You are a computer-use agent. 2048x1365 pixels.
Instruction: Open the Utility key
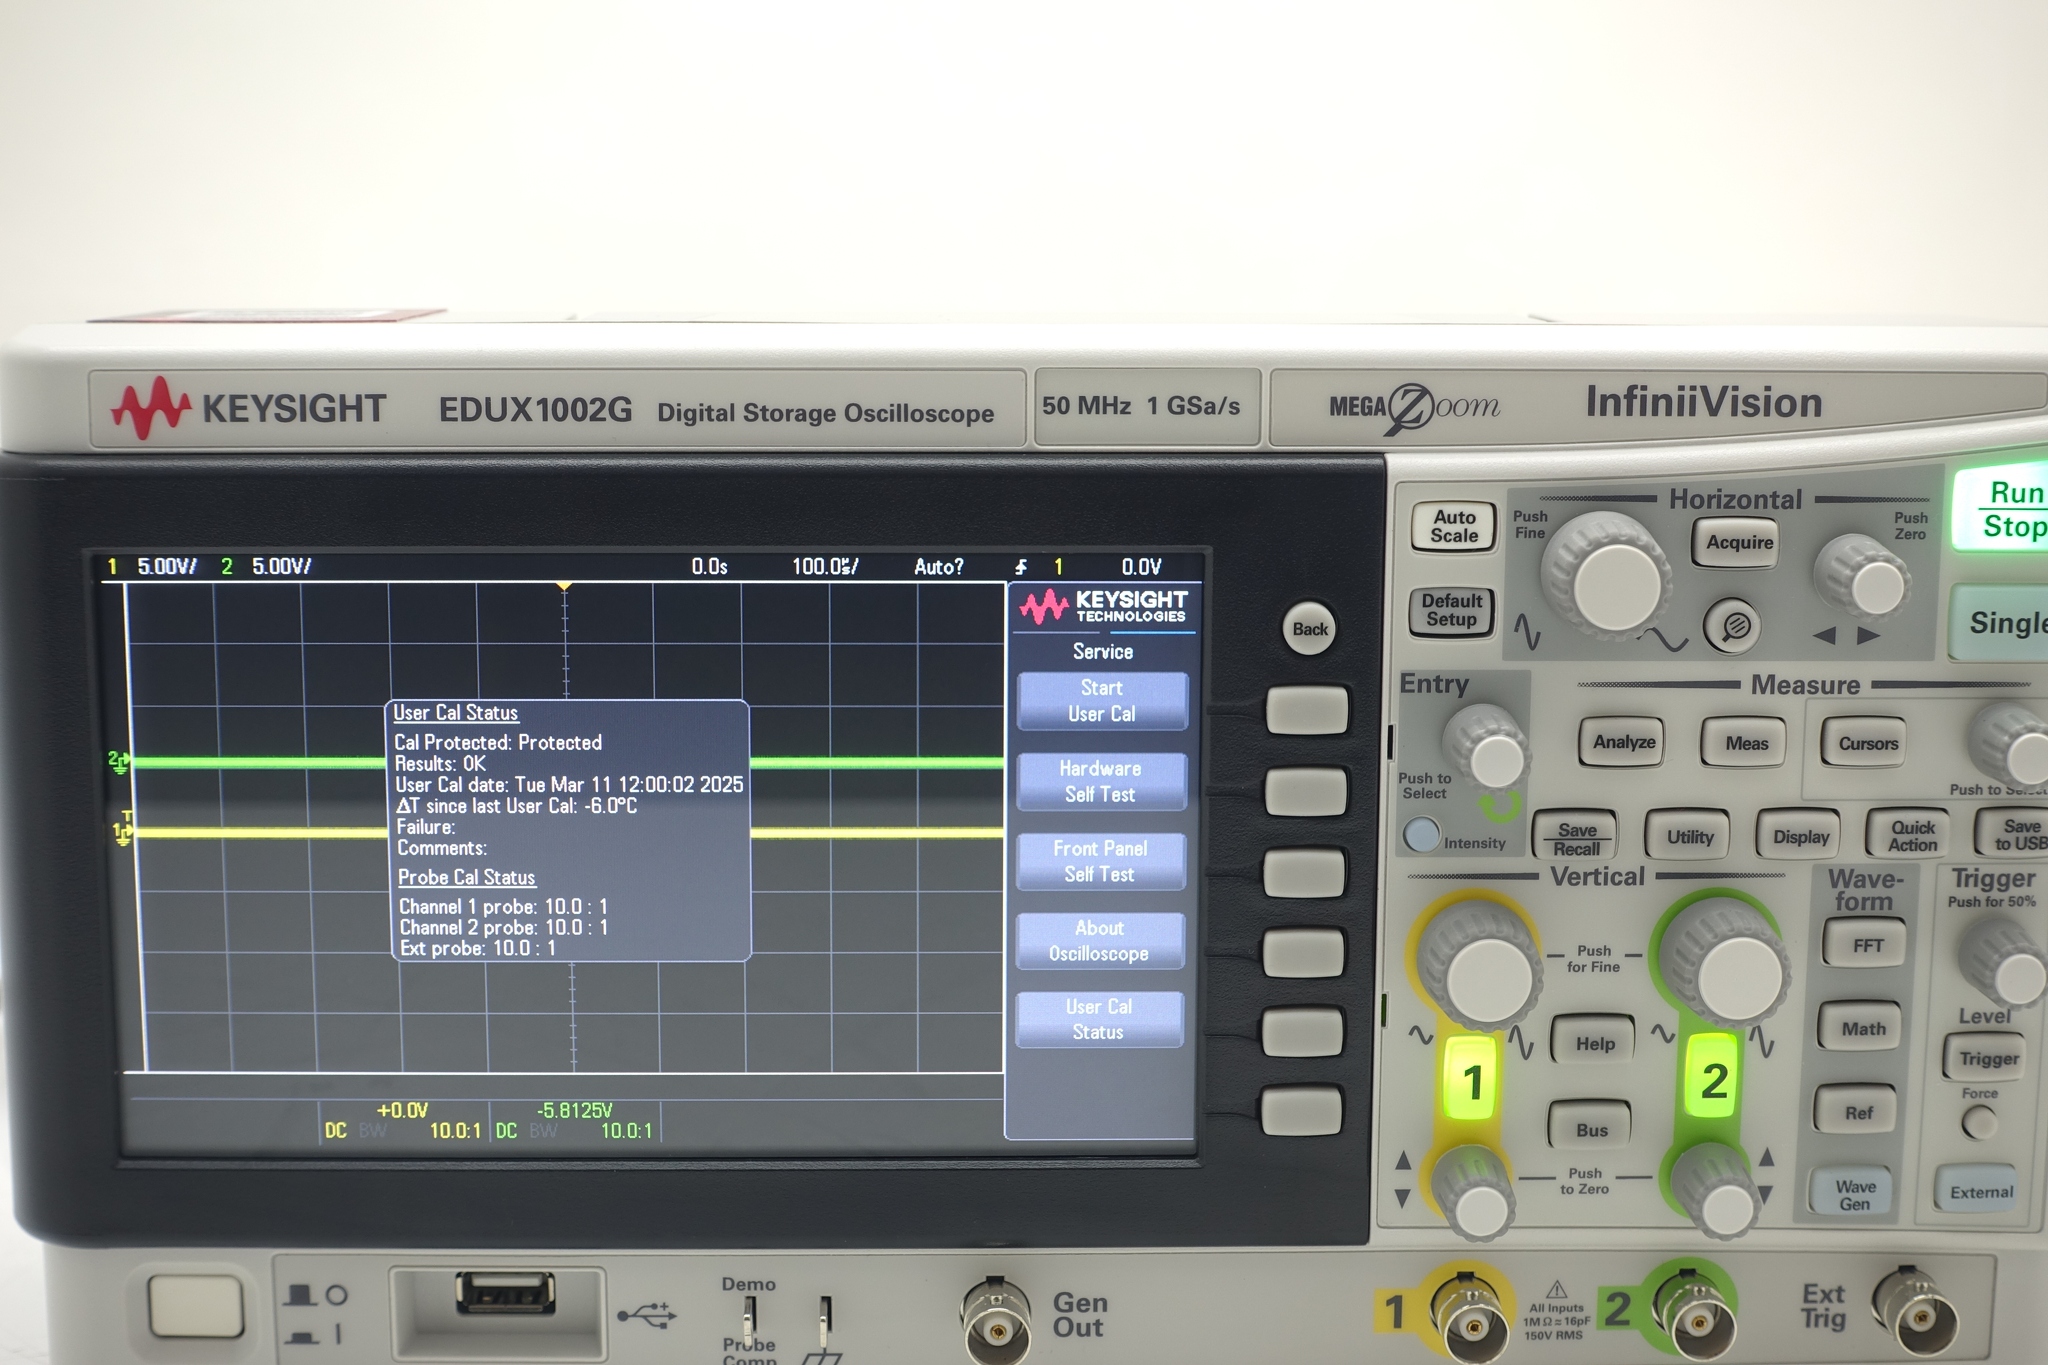point(1689,837)
